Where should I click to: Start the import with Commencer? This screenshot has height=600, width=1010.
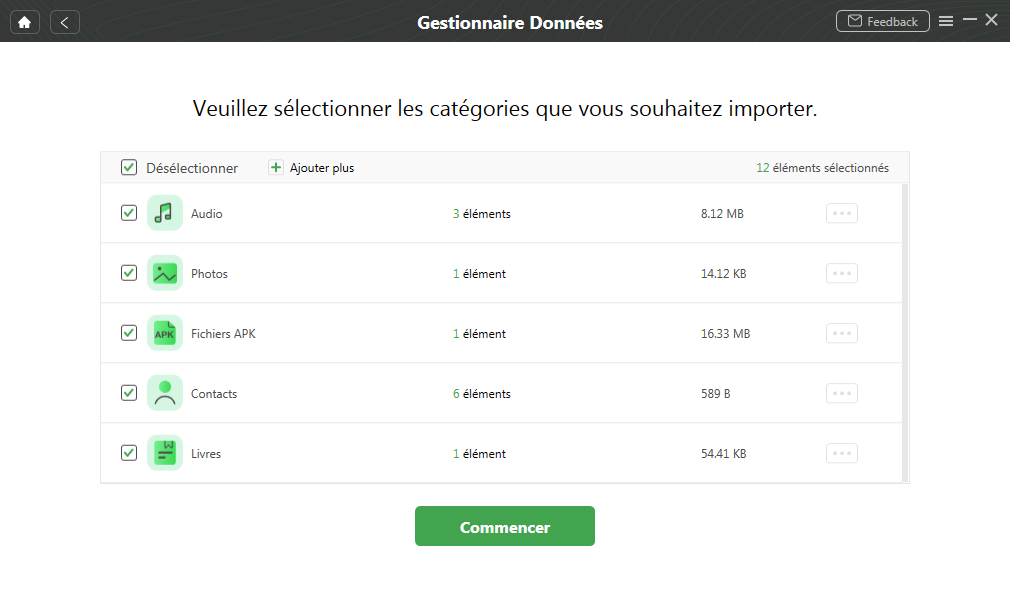pyautogui.click(x=504, y=526)
